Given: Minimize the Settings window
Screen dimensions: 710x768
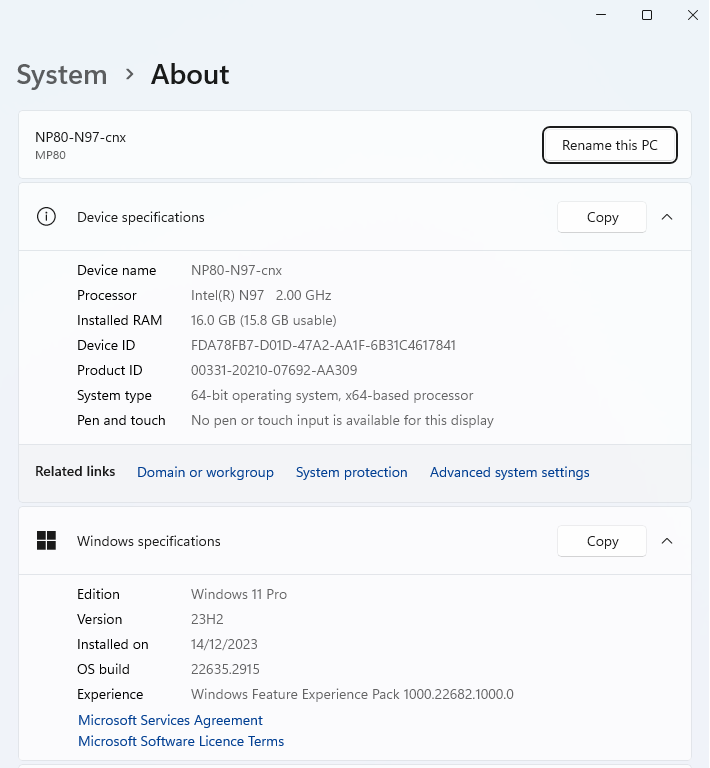Looking at the screenshot, I should pyautogui.click(x=601, y=15).
